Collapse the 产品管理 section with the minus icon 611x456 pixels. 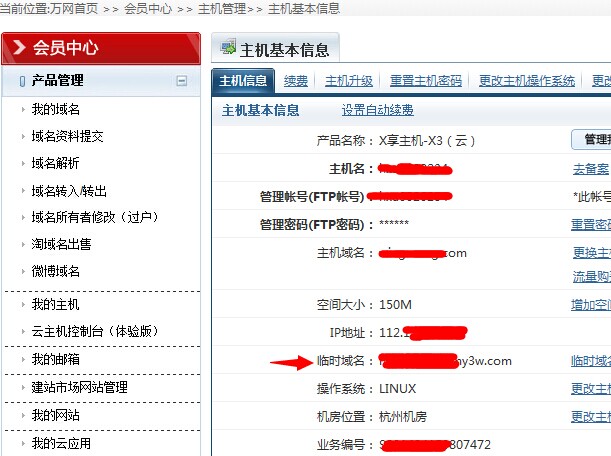pos(182,81)
